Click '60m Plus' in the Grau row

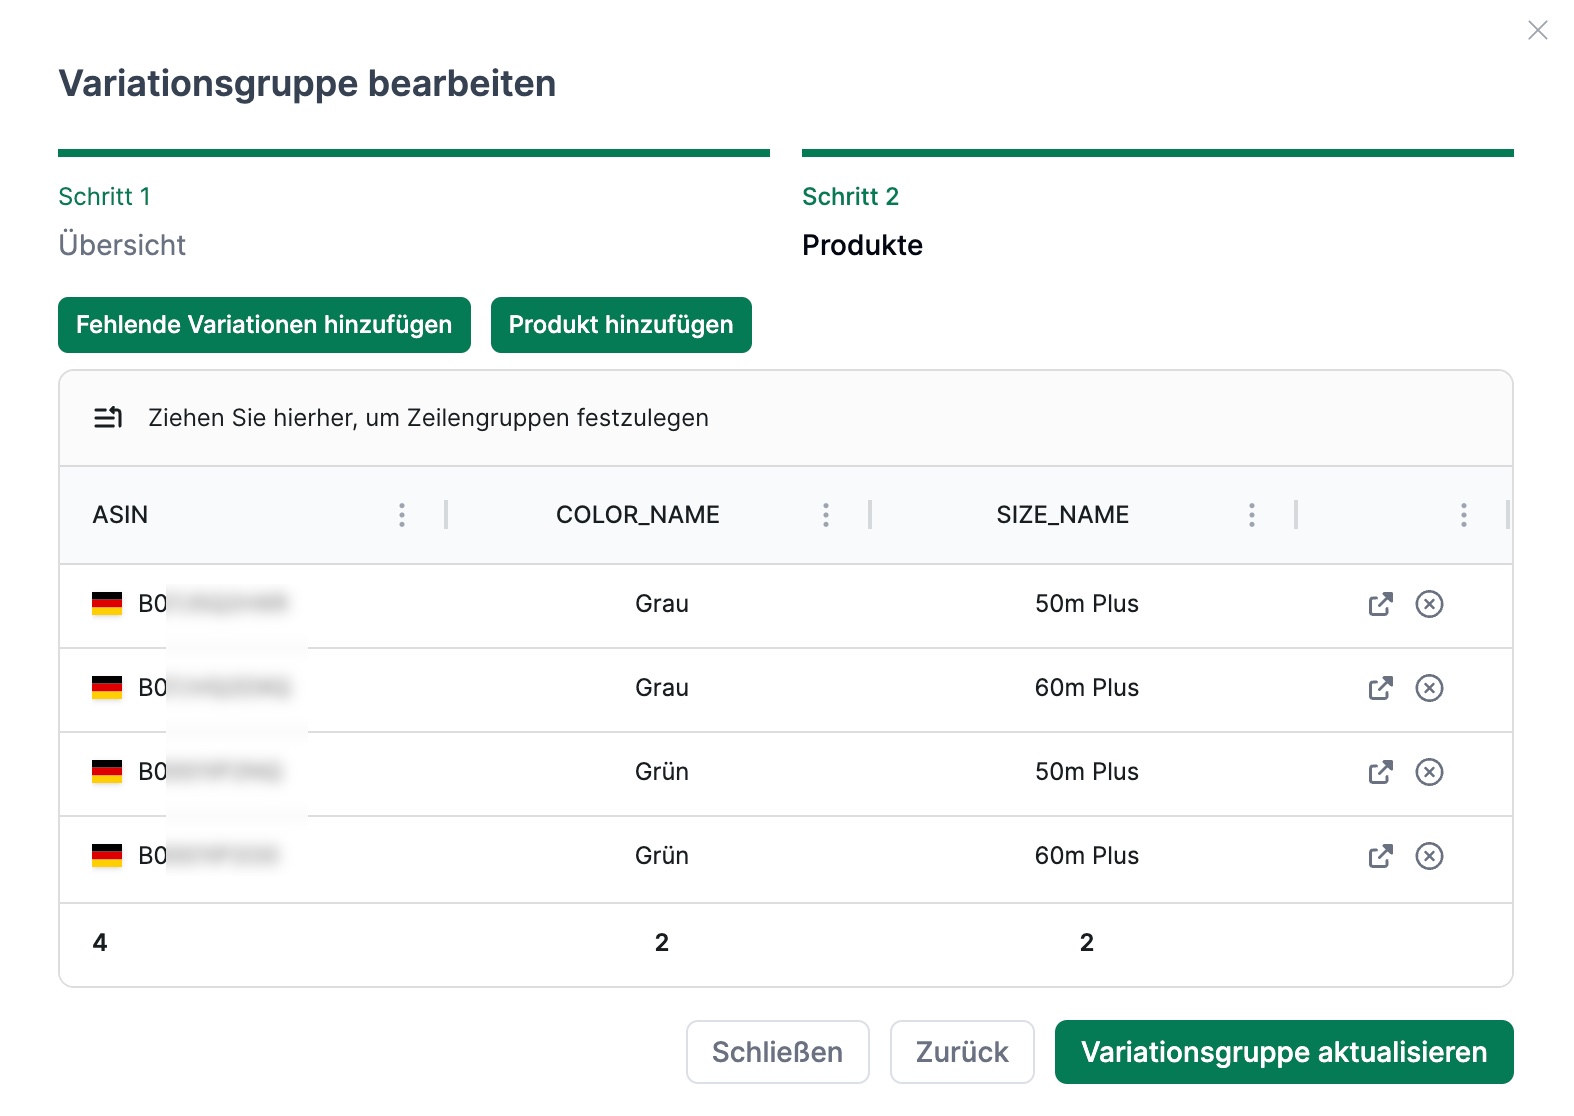click(x=1087, y=688)
